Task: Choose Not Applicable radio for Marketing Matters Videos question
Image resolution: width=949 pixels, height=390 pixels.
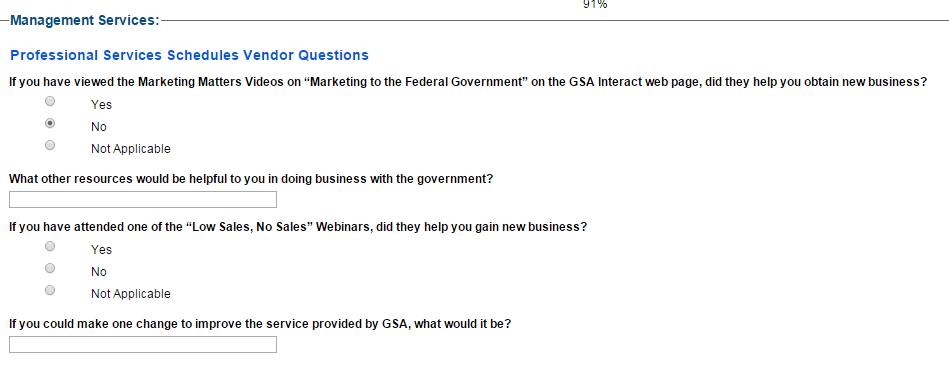Action: click(x=50, y=145)
